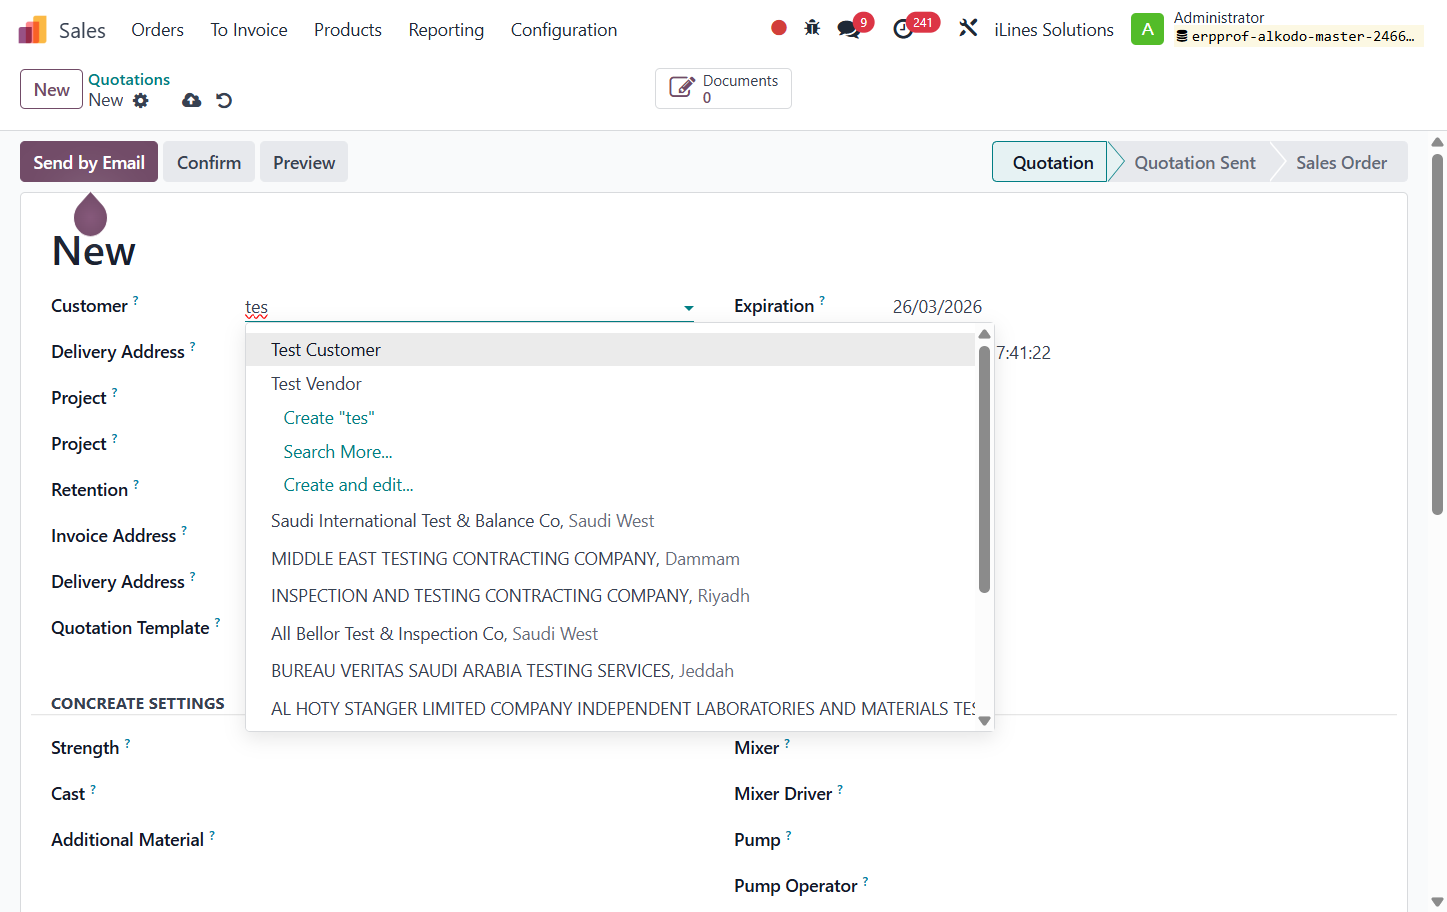The width and height of the screenshot is (1447, 912).
Task: Open the activities clock icon
Action: point(903,29)
